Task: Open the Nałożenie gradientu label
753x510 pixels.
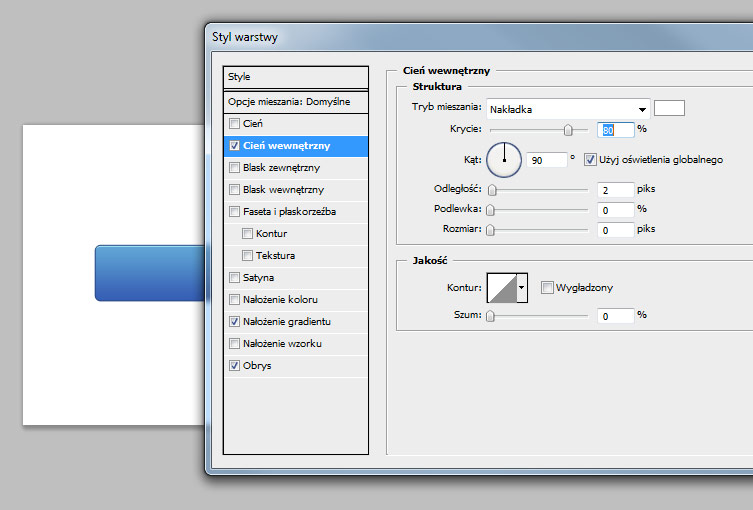Action: 287,322
